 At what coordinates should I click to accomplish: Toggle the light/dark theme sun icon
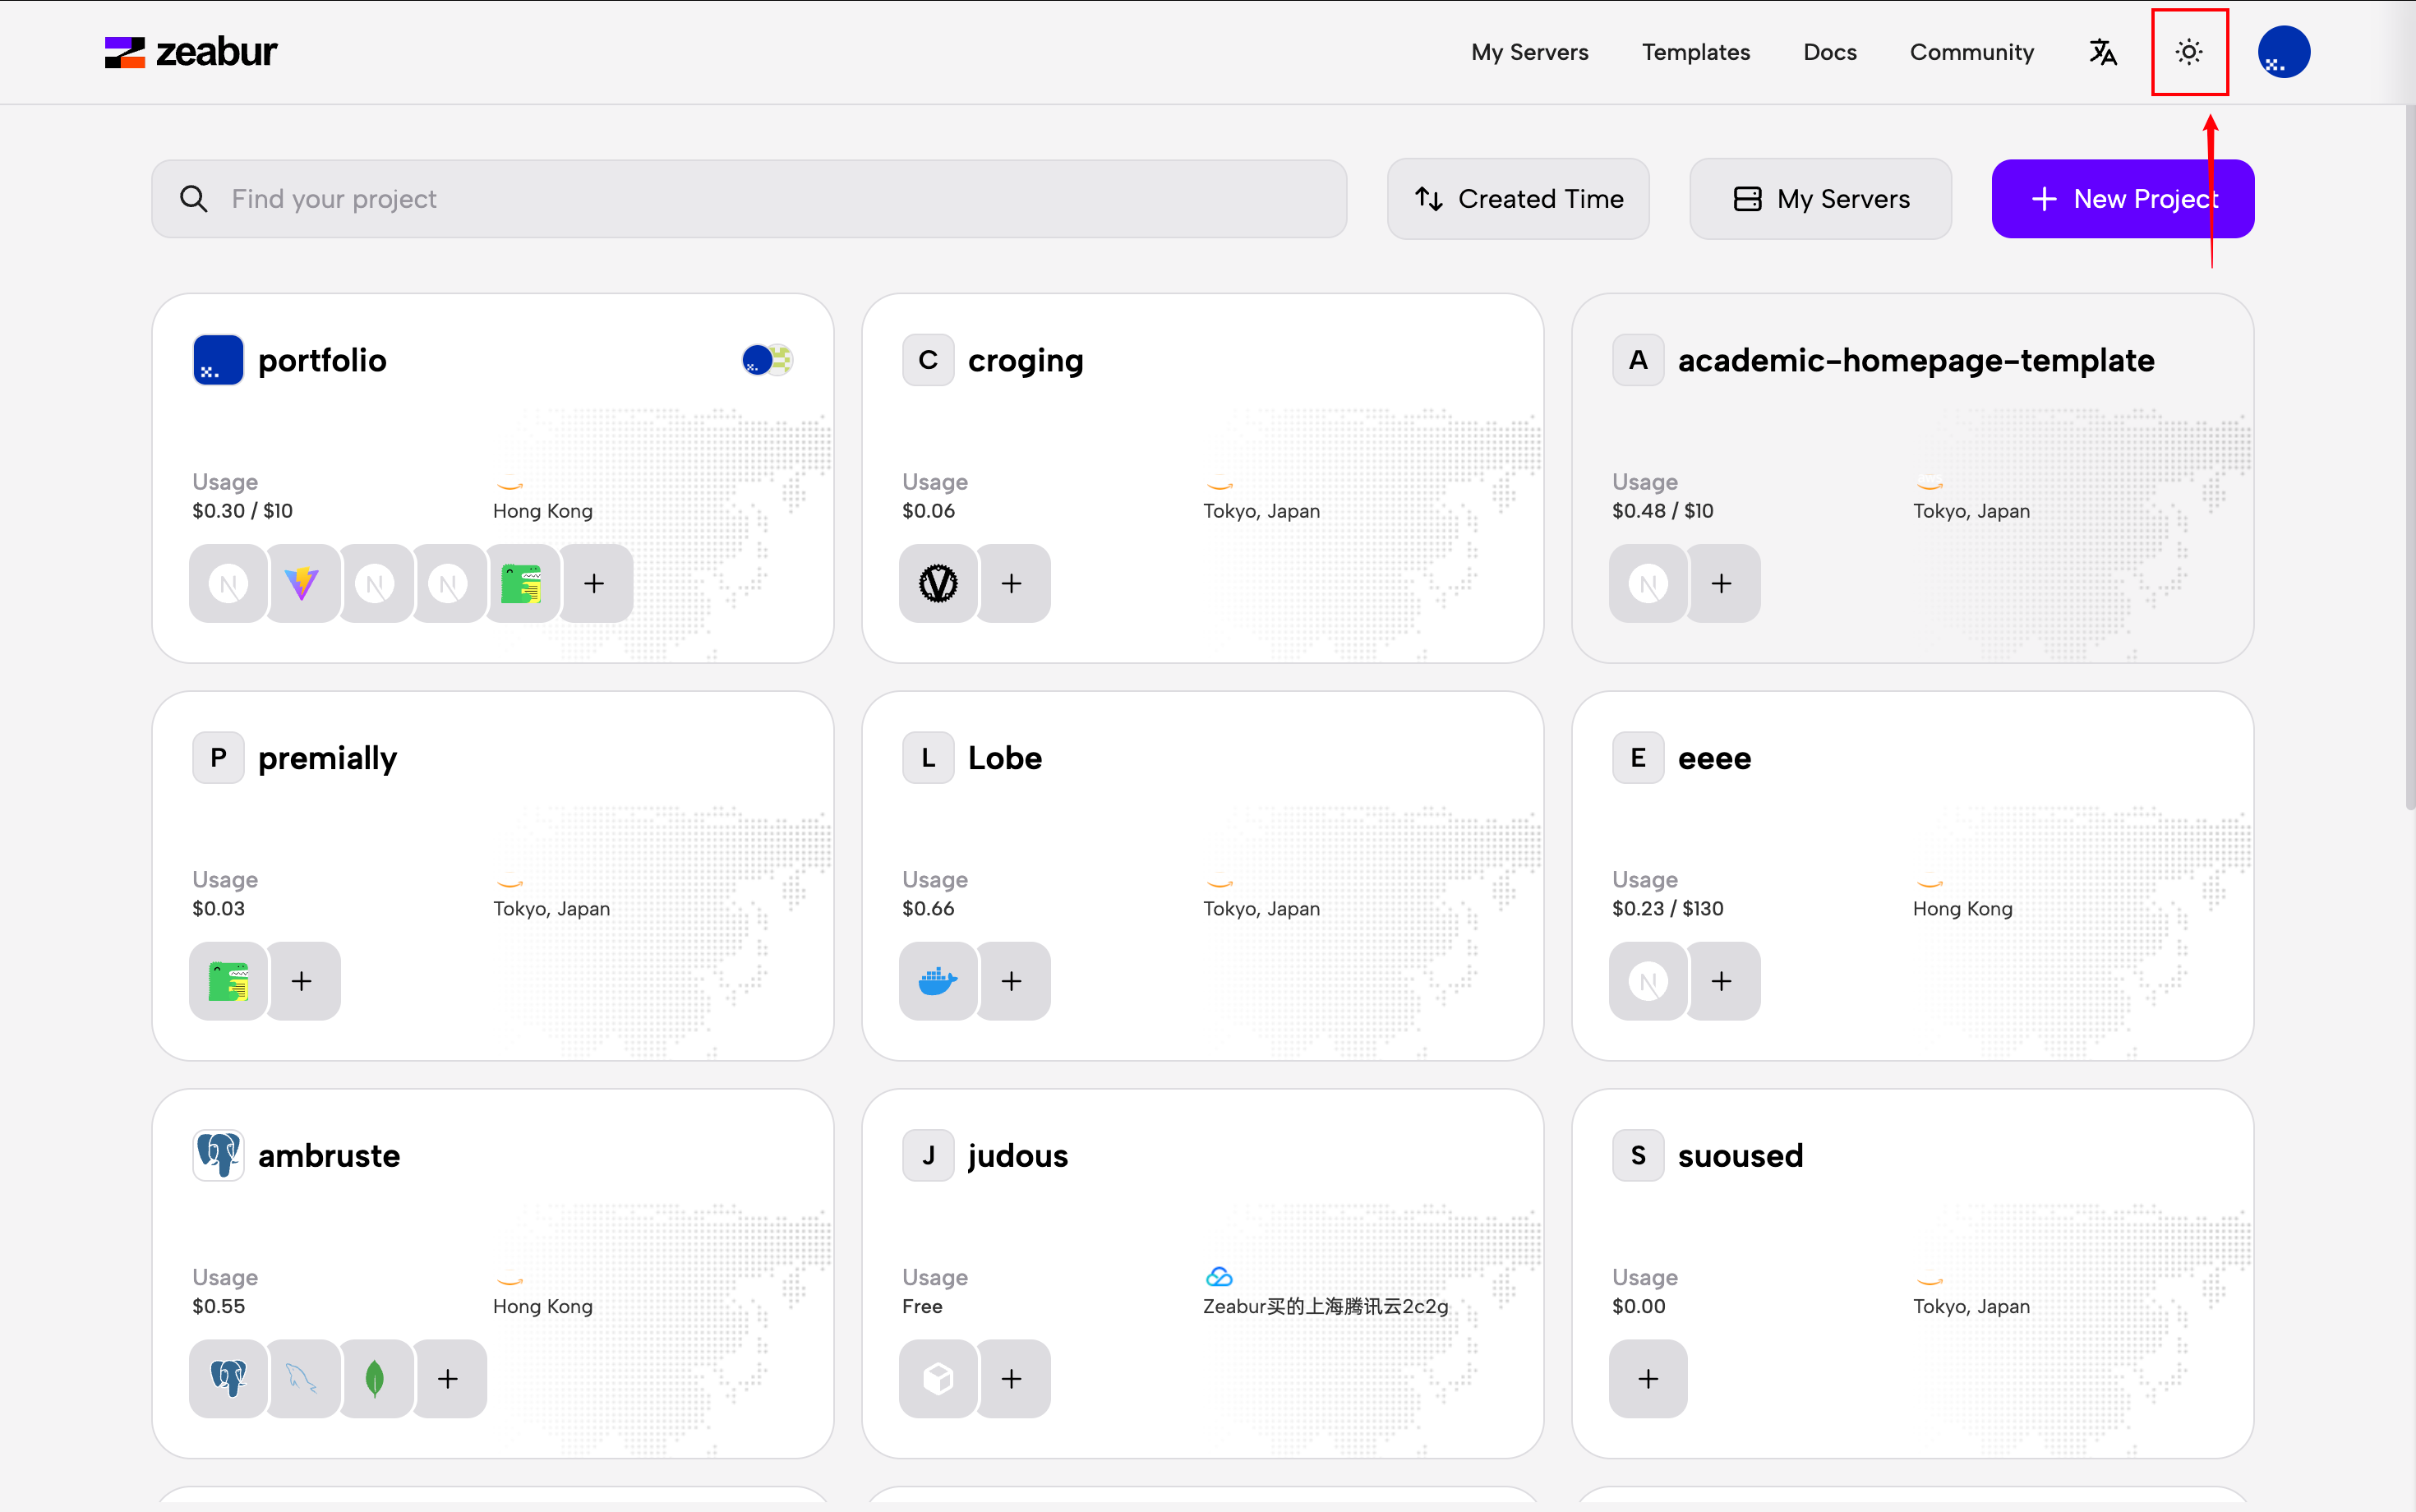[2188, 52]
